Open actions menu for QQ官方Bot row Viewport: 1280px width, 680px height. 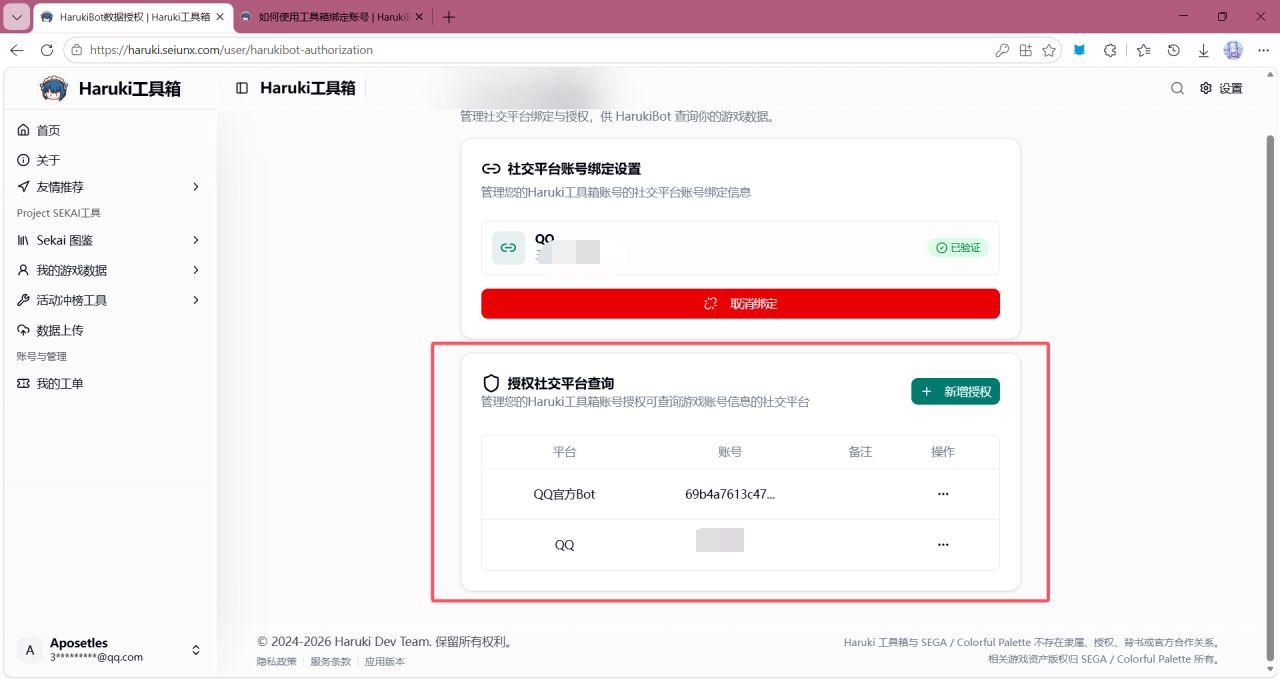[943, 494]
